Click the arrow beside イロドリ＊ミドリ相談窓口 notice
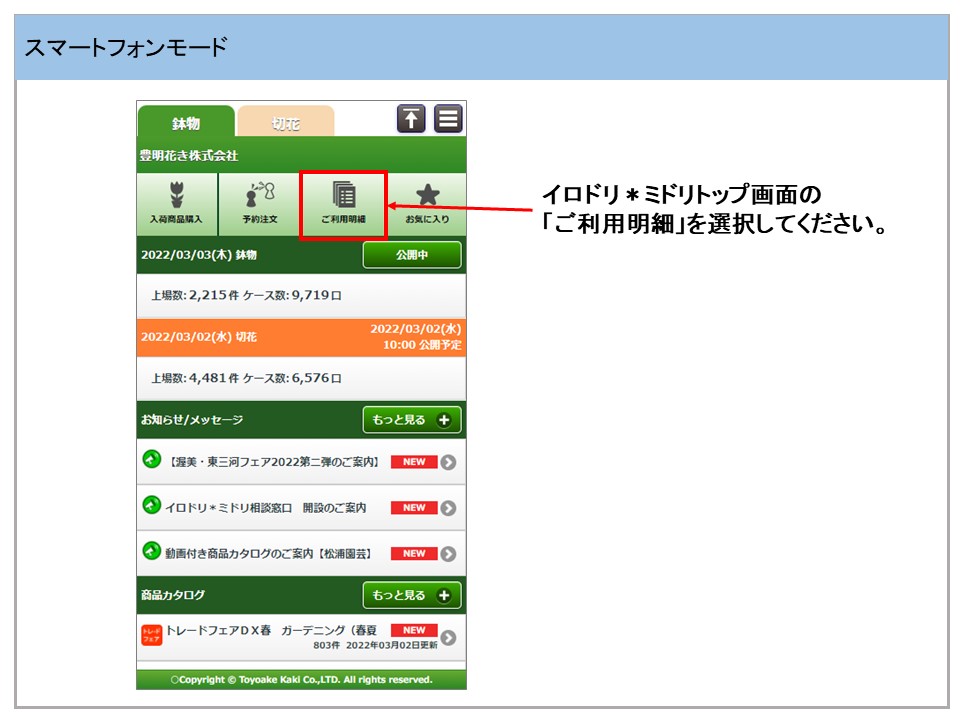Screen dimensions: 960x720 (449, 508)
